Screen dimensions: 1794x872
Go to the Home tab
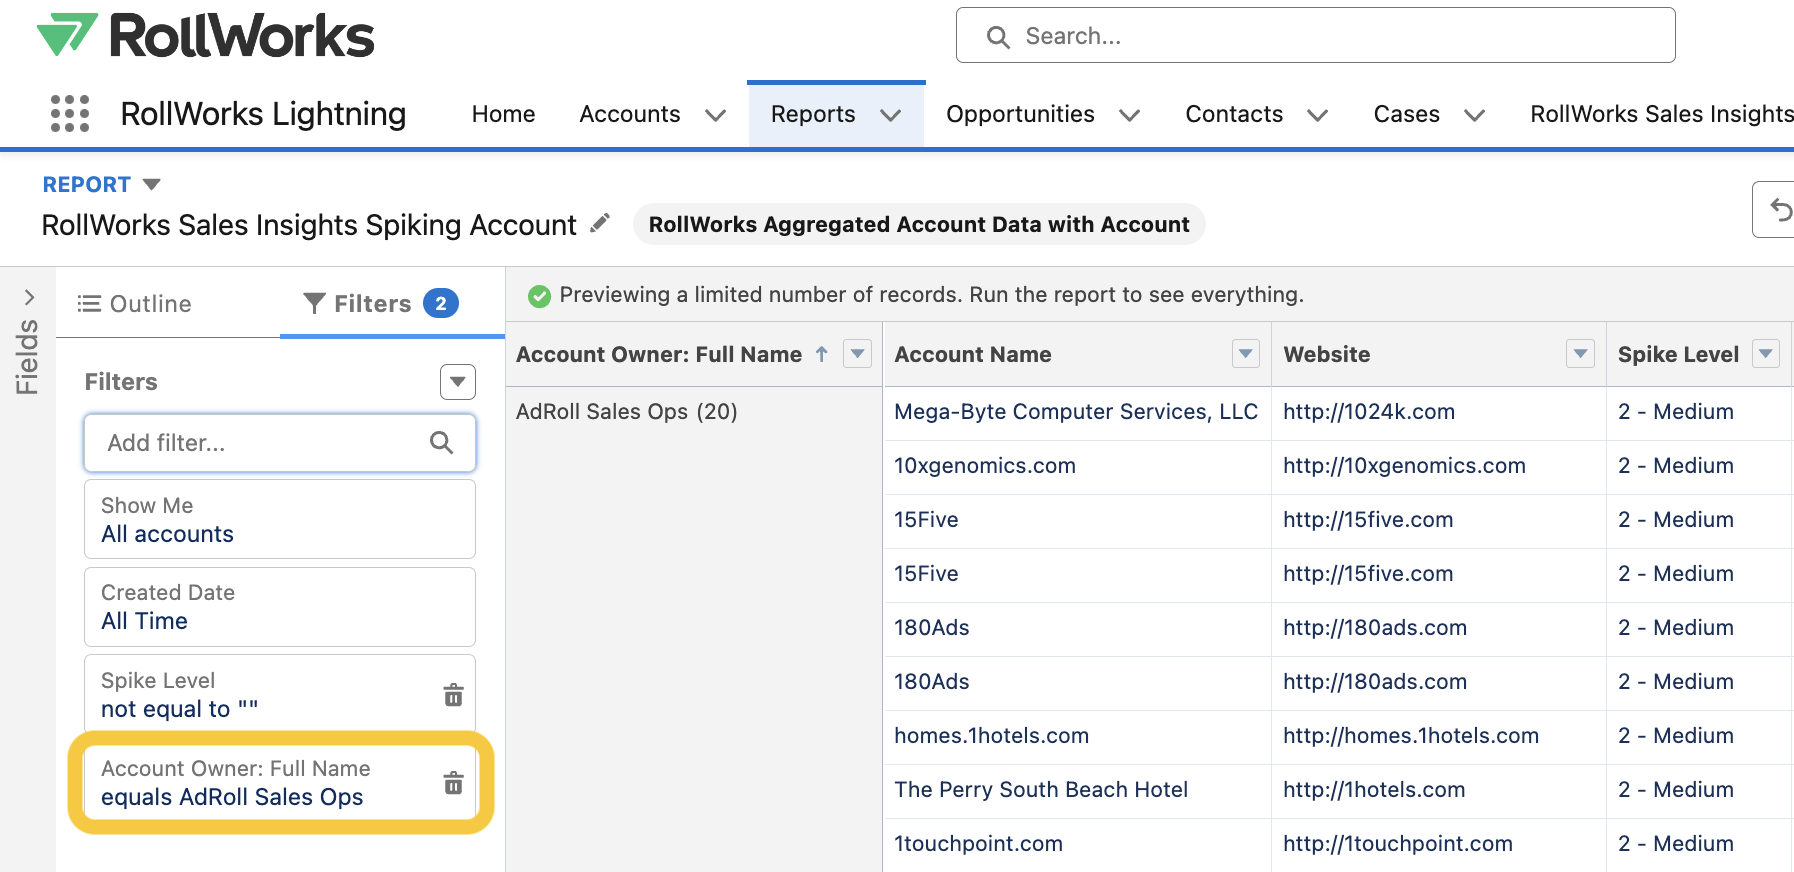[x=503, y=114]
